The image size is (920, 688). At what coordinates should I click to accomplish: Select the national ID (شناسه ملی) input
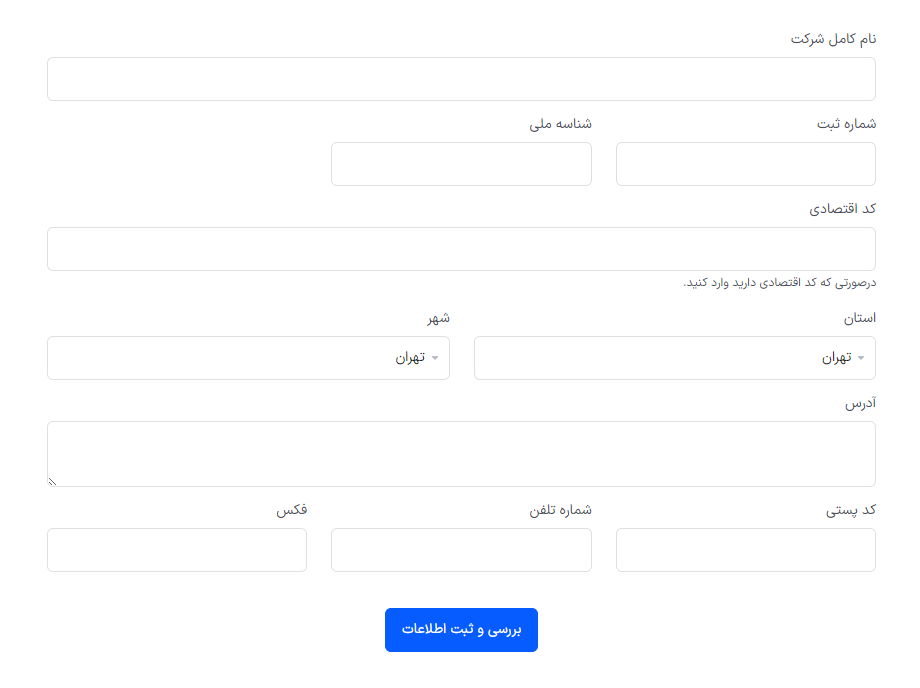tap(461, 164)
